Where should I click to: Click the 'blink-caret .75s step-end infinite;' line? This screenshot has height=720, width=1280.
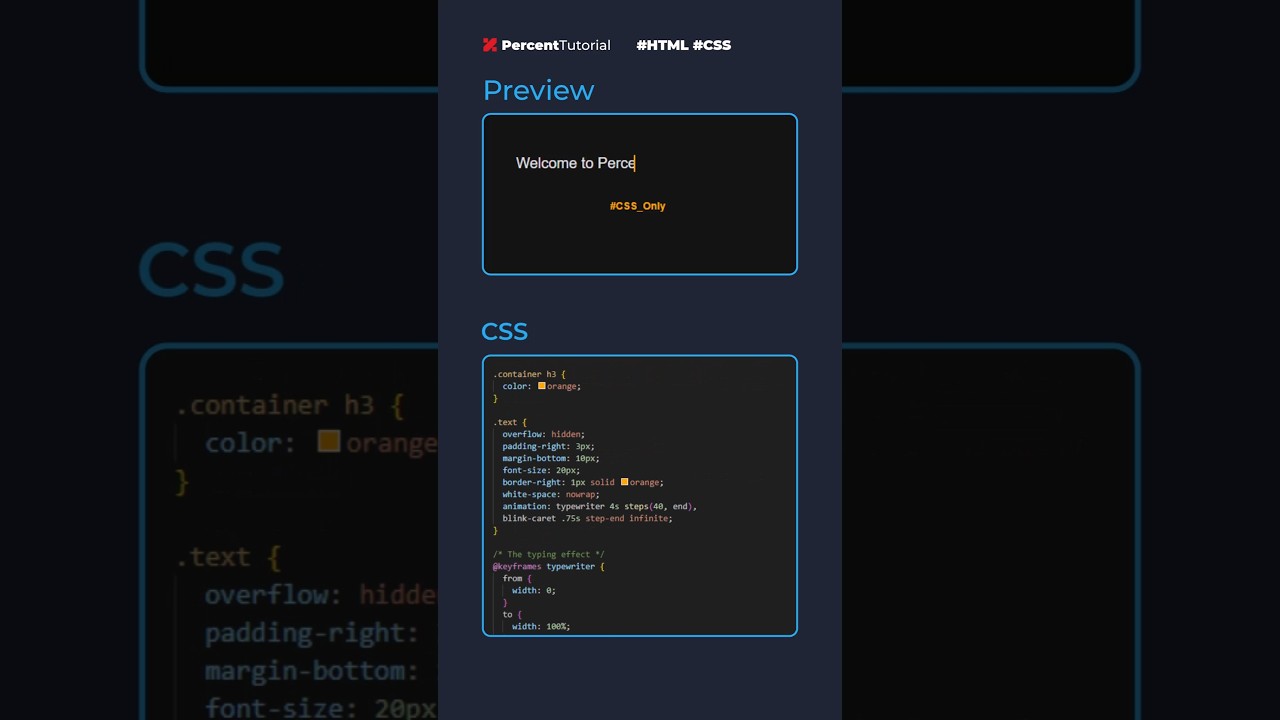(587, 518)
